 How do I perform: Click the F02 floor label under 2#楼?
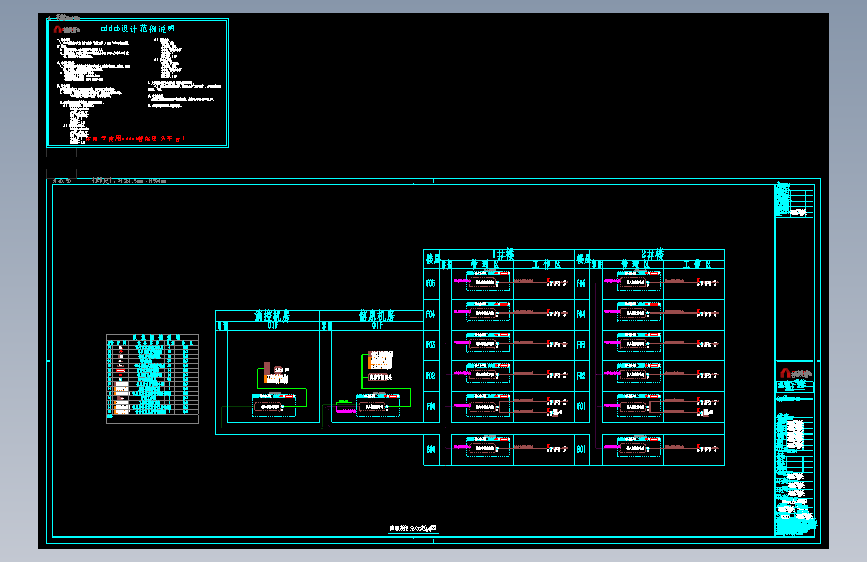click(x=581, y=376)
